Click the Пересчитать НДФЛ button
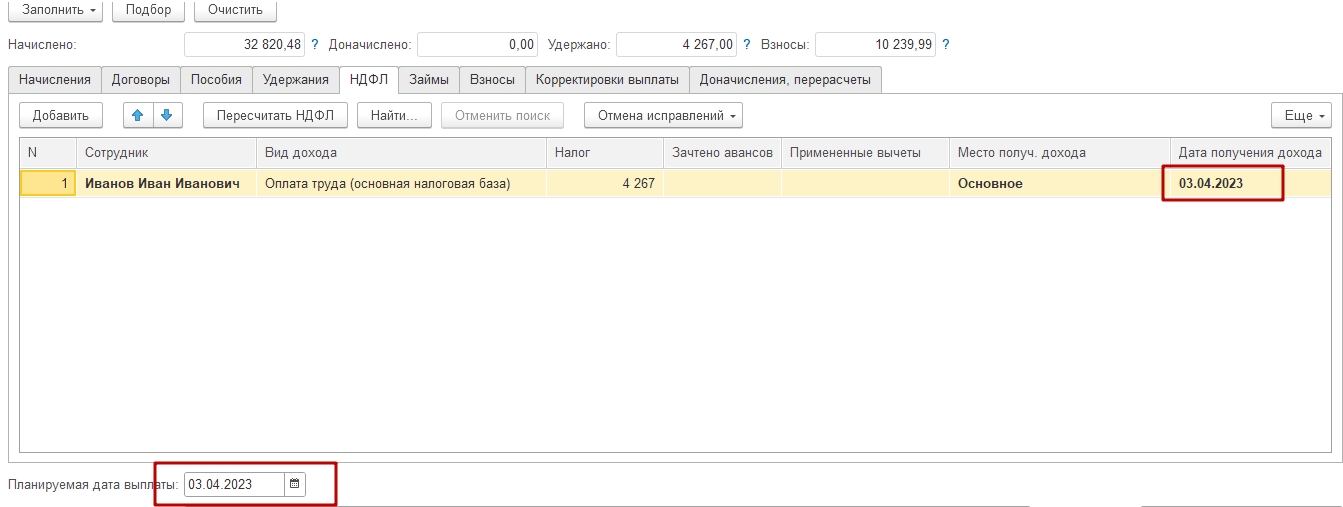 click(x=275, y=115)
